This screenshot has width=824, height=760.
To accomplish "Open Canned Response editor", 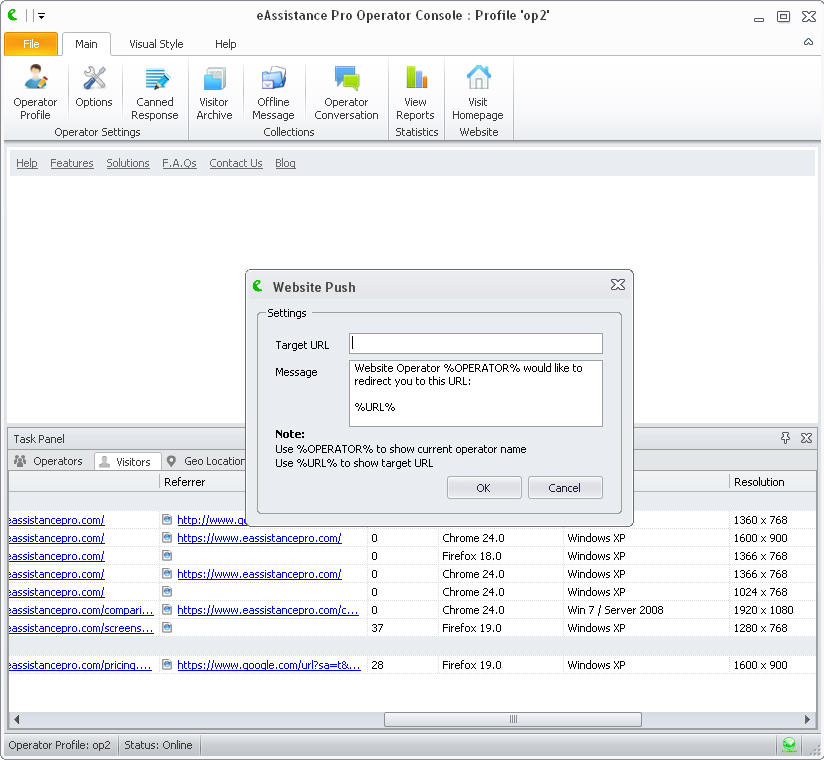I will (154, 92).
